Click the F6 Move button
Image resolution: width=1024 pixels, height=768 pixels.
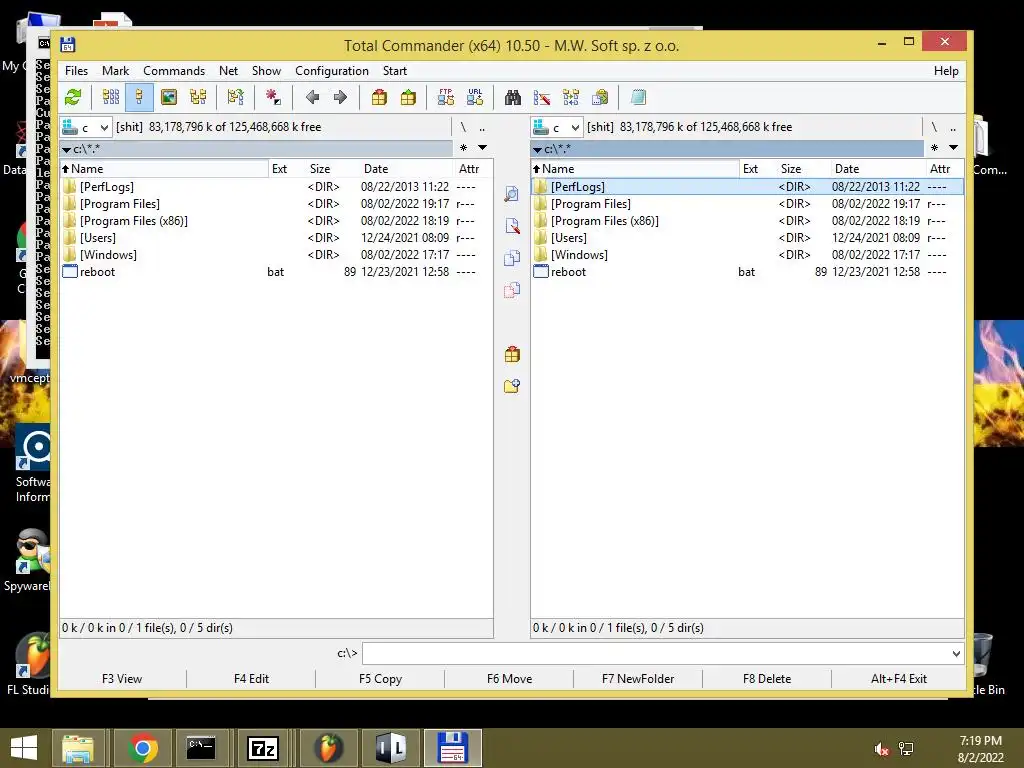point(509,679)
